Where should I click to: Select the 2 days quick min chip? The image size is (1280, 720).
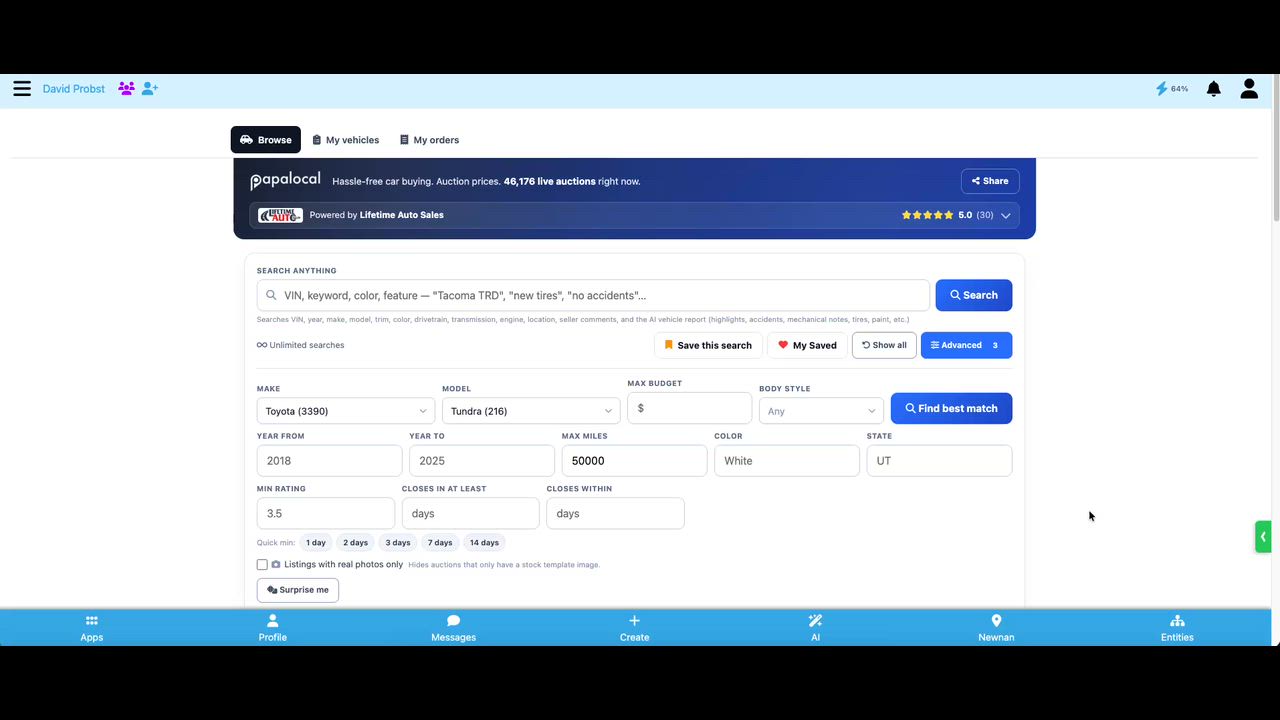(356, 543)
